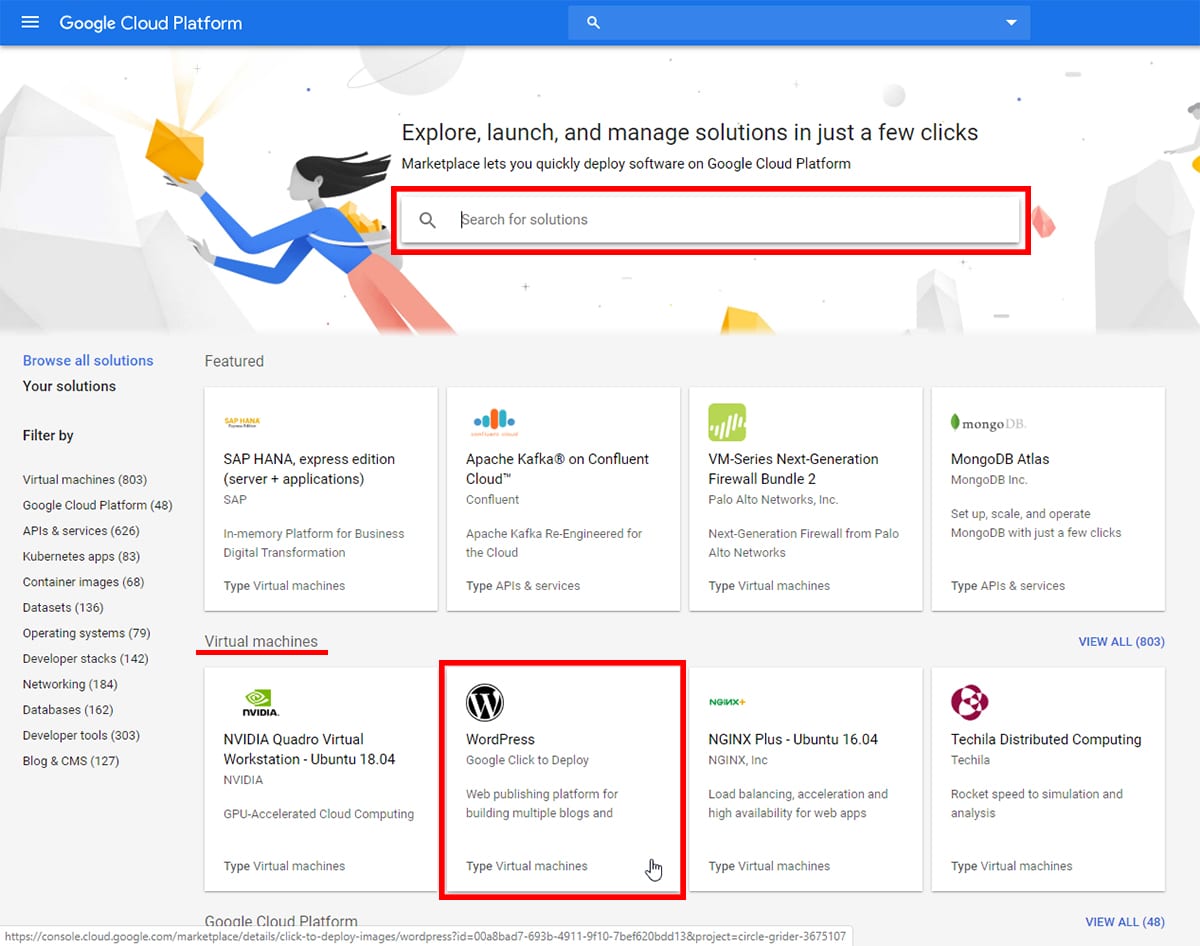Click the NGINX Plus logo icon
Viewport: 1200px width, 946px height.
[x=727, y=702]
